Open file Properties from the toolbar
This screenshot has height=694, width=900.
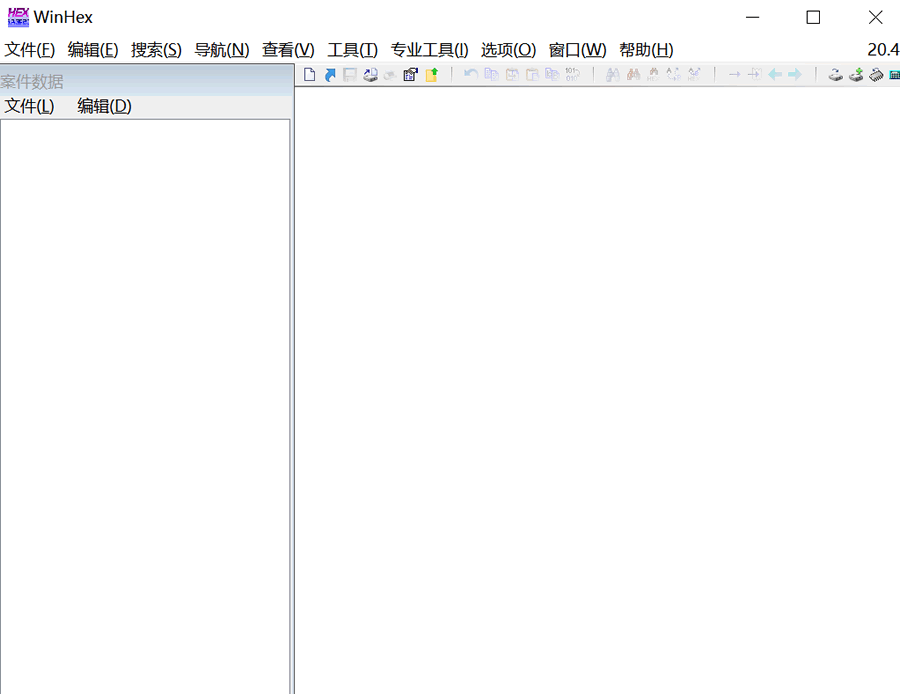click(x=410, y=75)
